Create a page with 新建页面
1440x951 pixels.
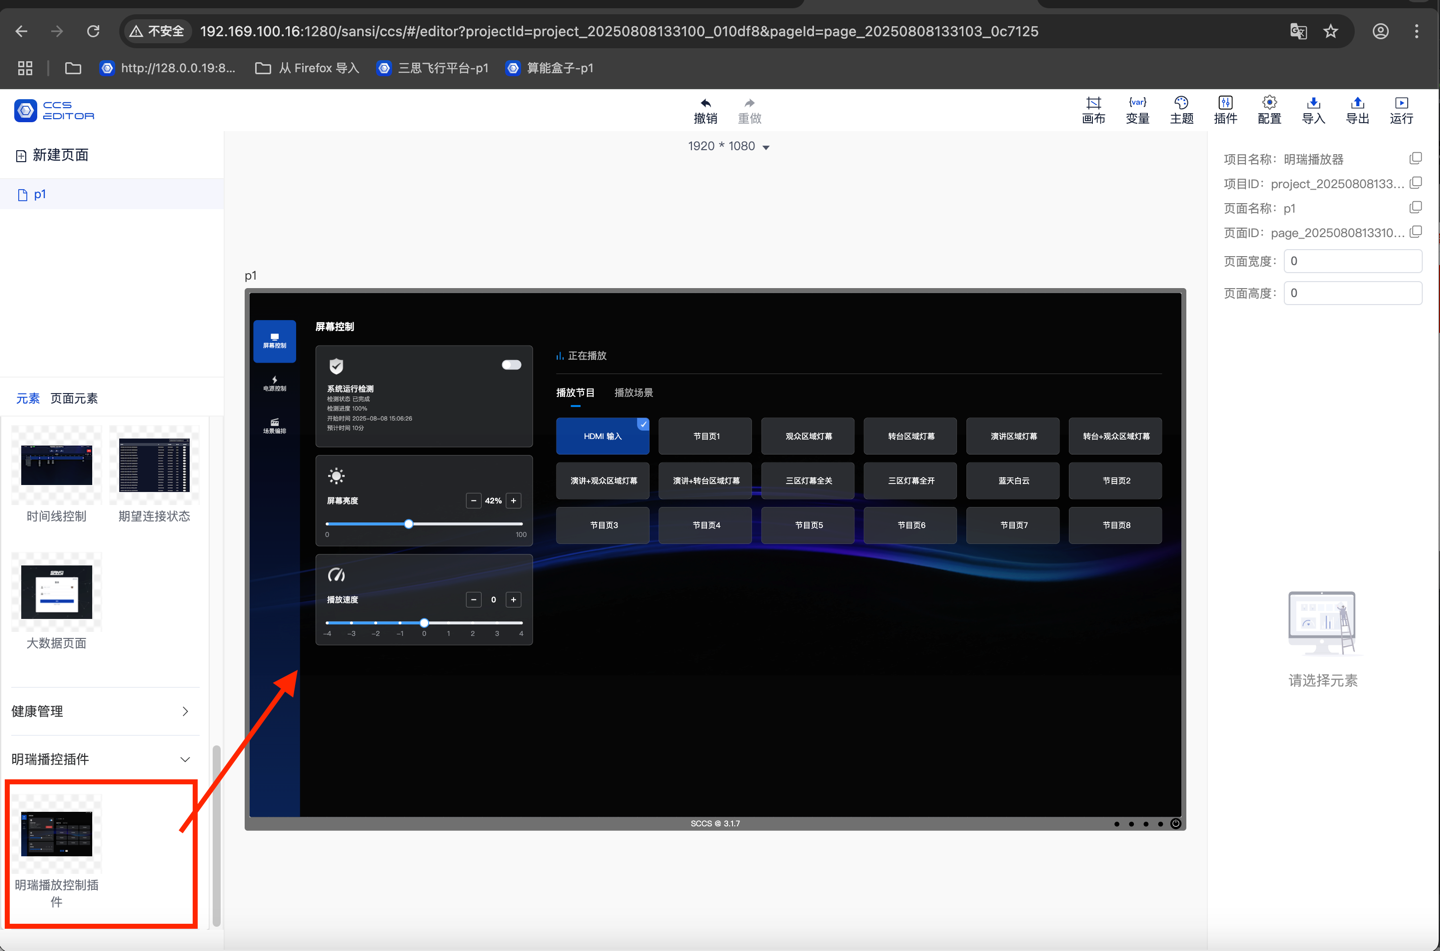tap(52, 155)
